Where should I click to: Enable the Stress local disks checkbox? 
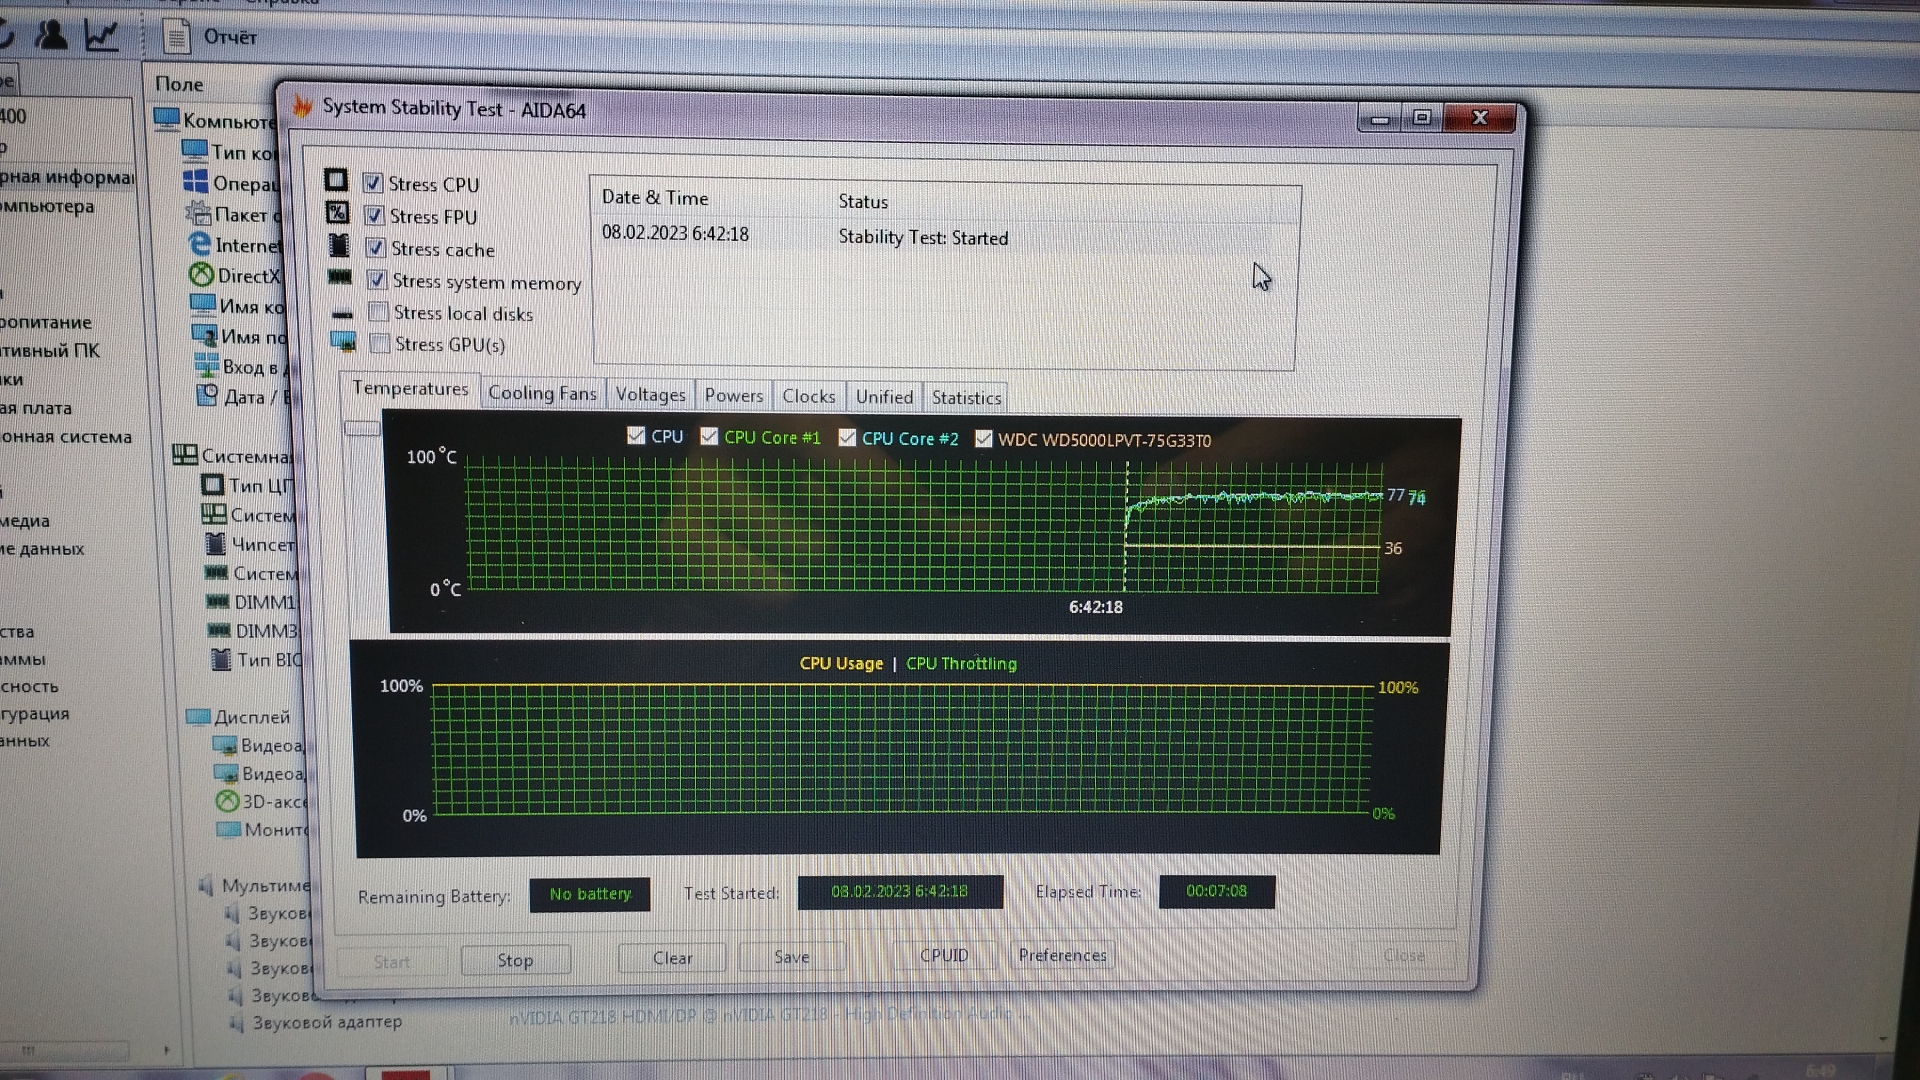378,312
